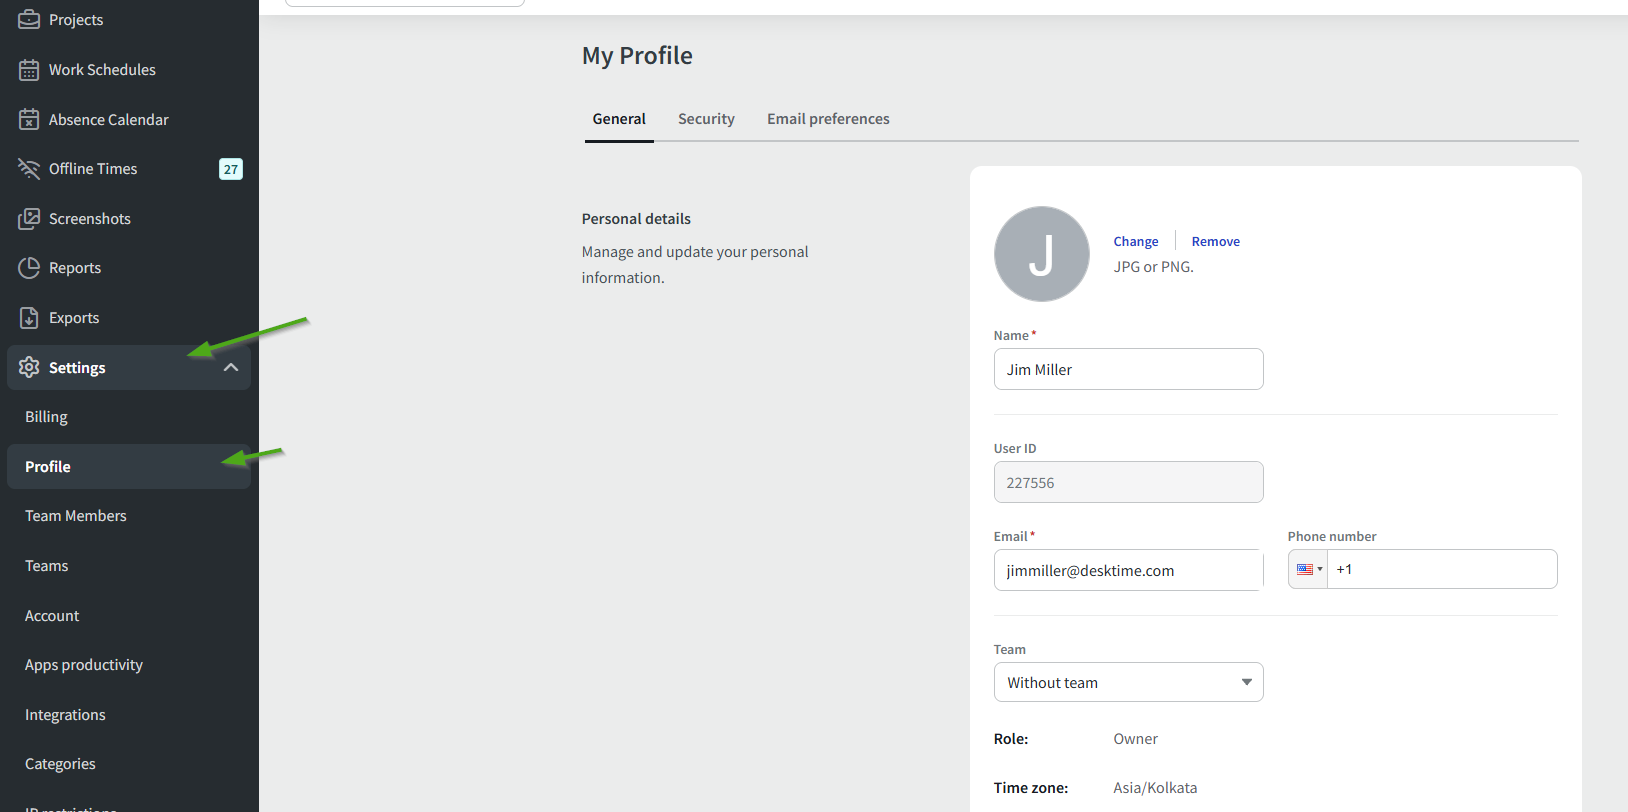Switch to the Security tab
This screenshot has height=812, width=1628.
click(706, 119)
